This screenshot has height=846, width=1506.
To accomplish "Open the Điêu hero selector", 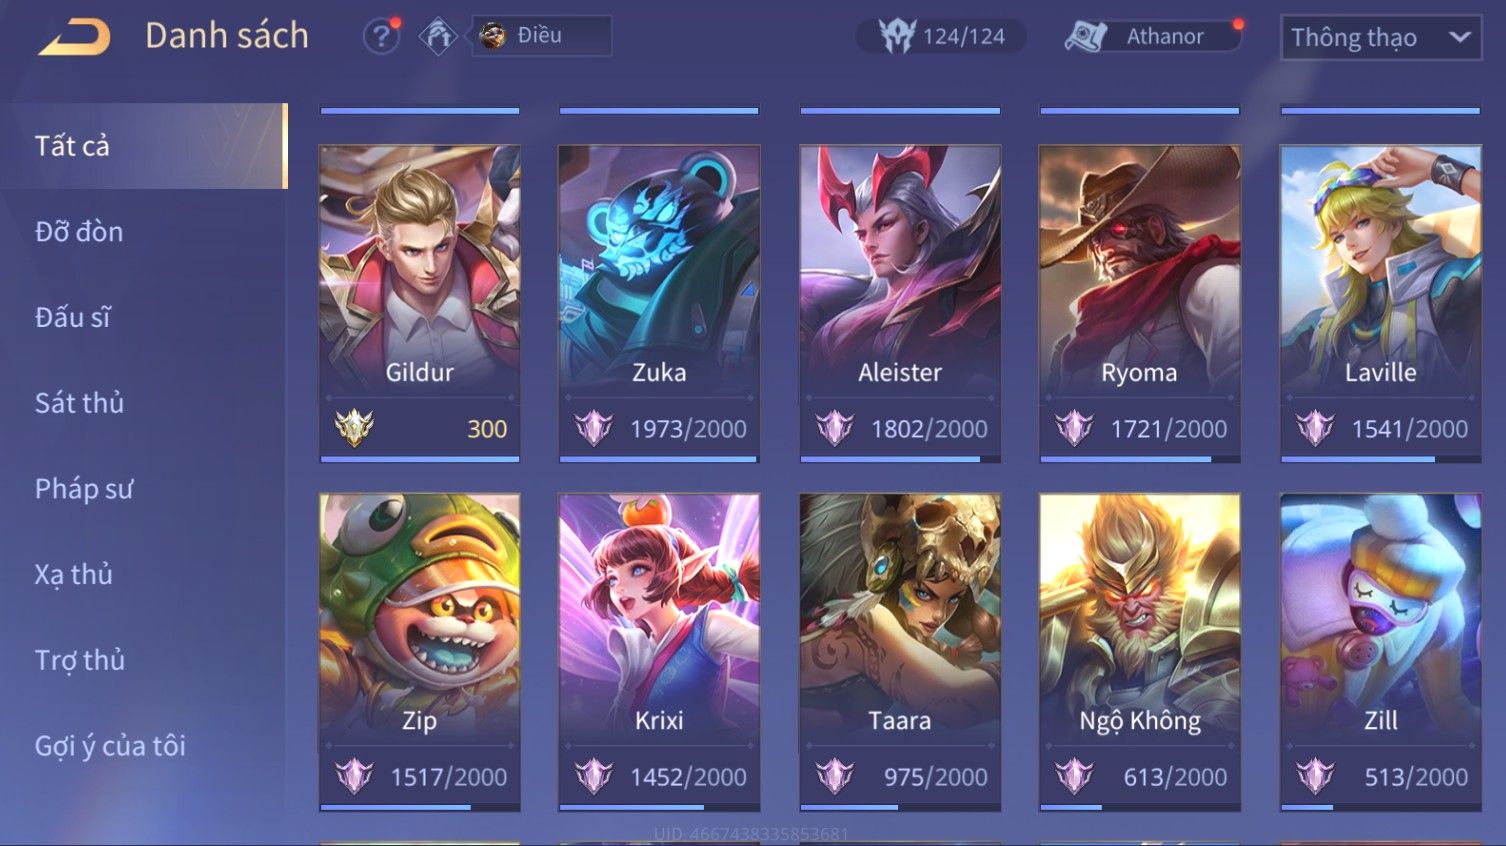I will pos(541,36).
